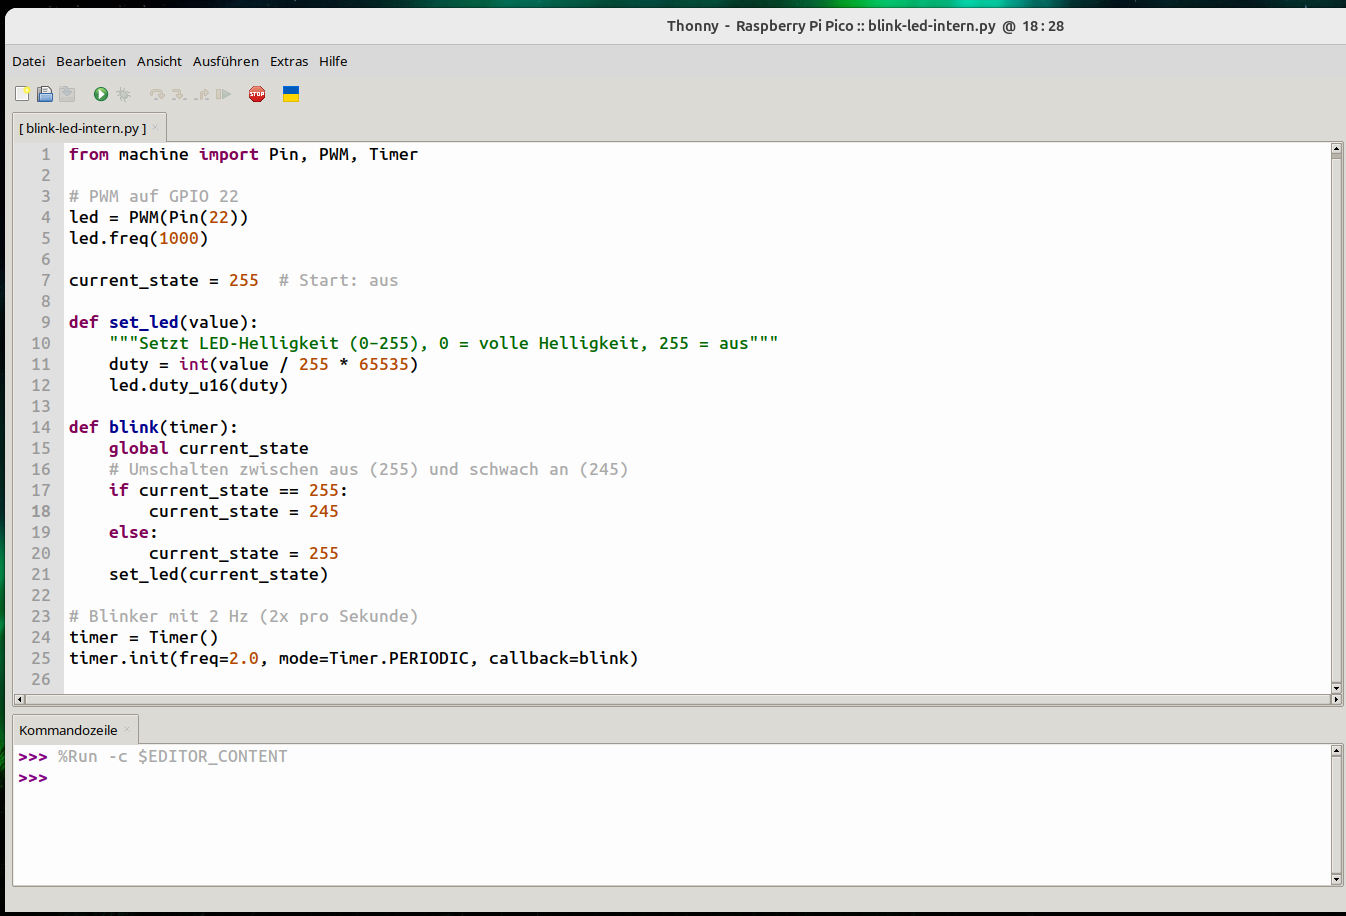Open the Ansicht menu
The width and height of the screenshot is (1346, 916).
159,61
